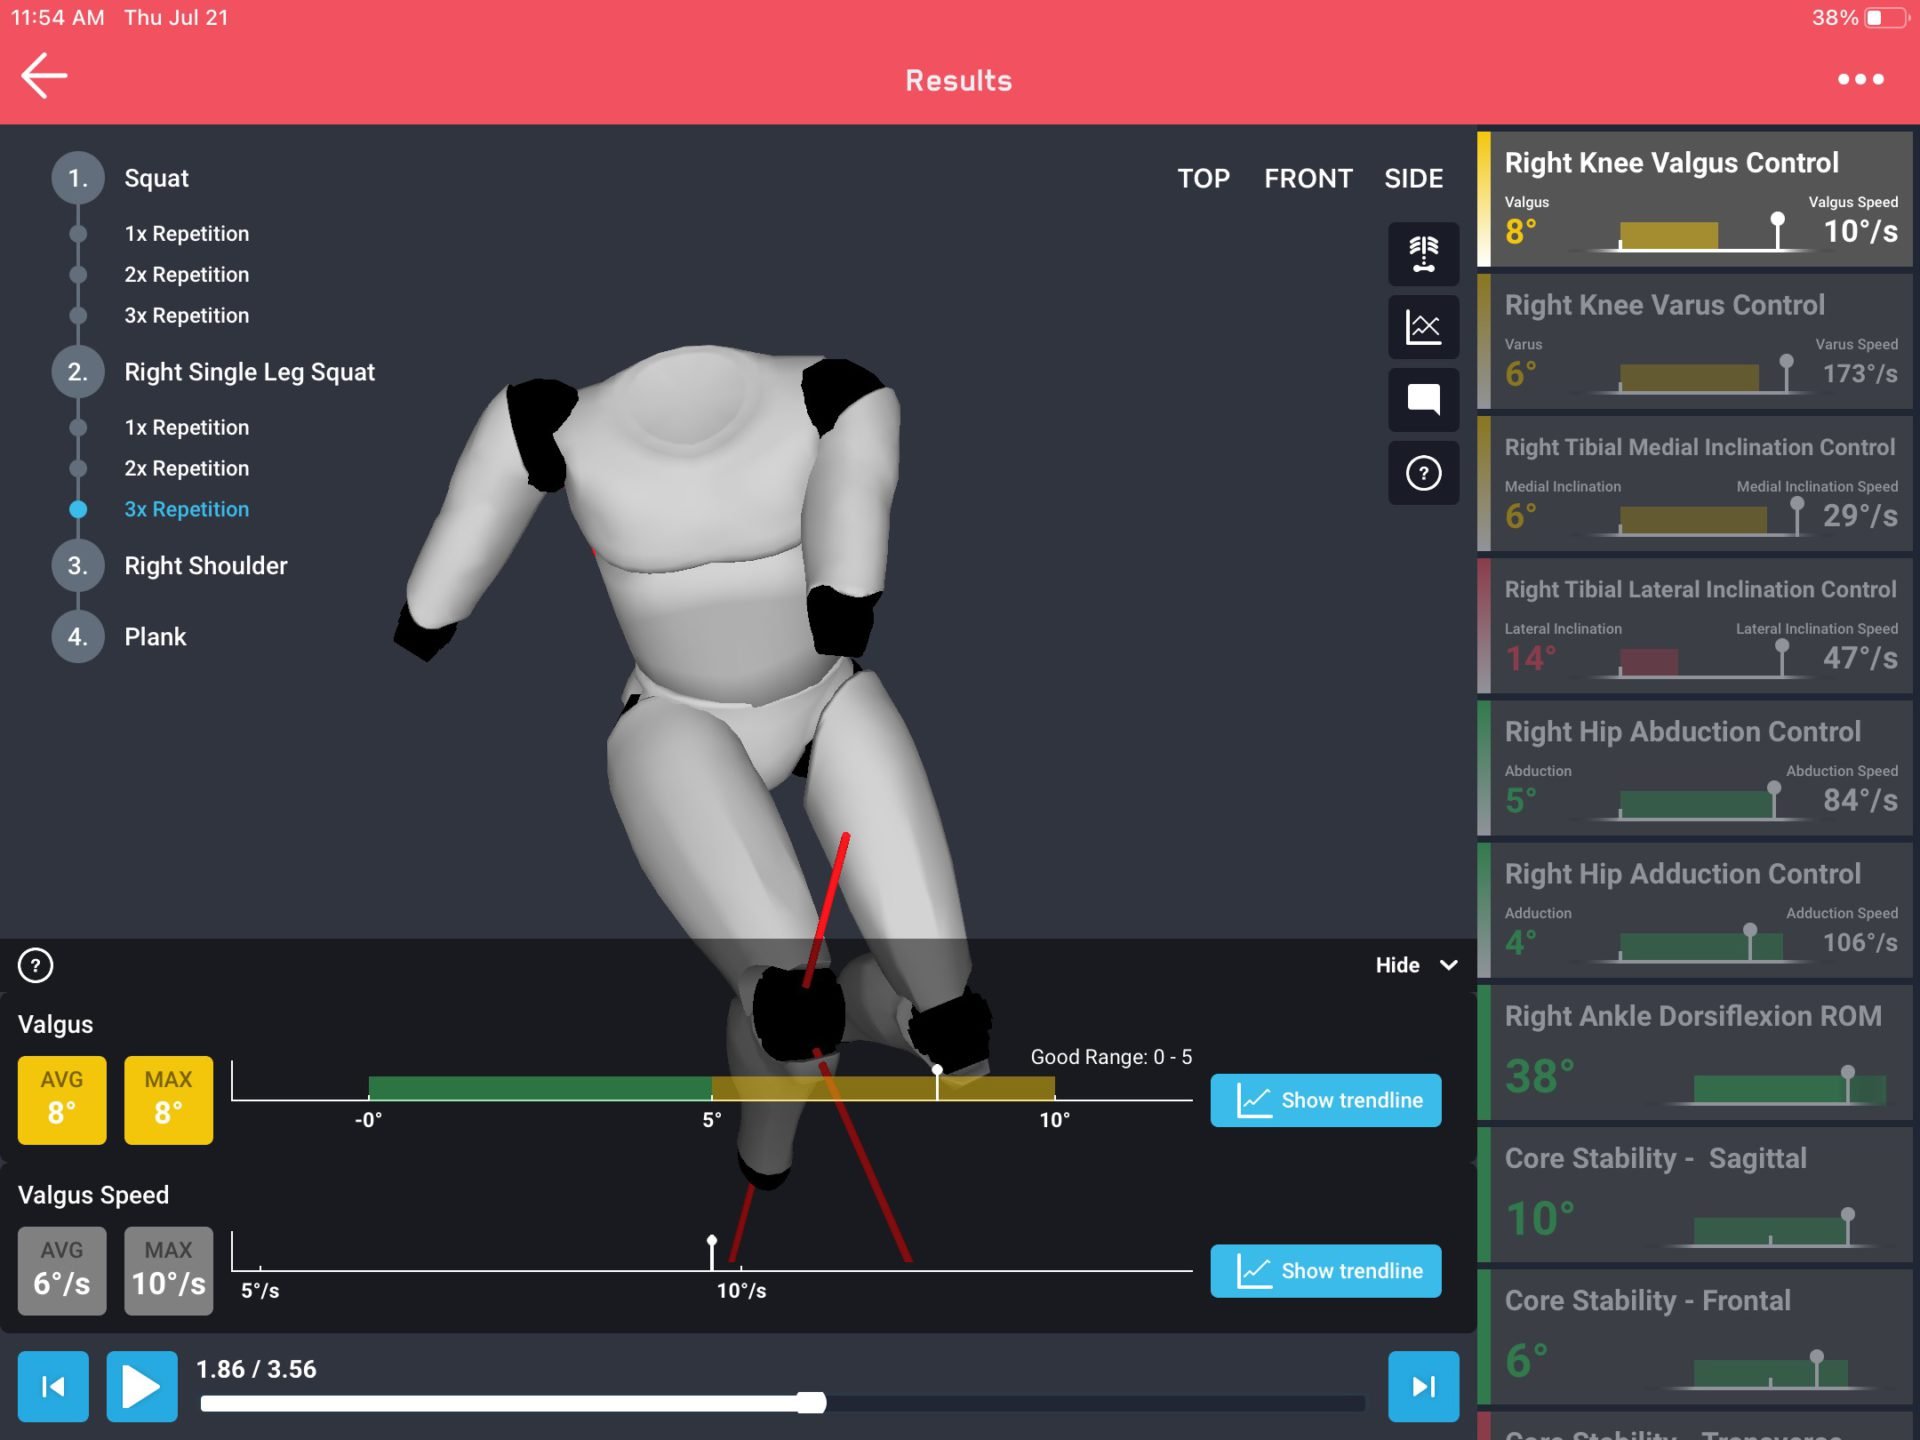Play the movement animation
Screen dimensions: 1920x1440
coord(142,1386)
